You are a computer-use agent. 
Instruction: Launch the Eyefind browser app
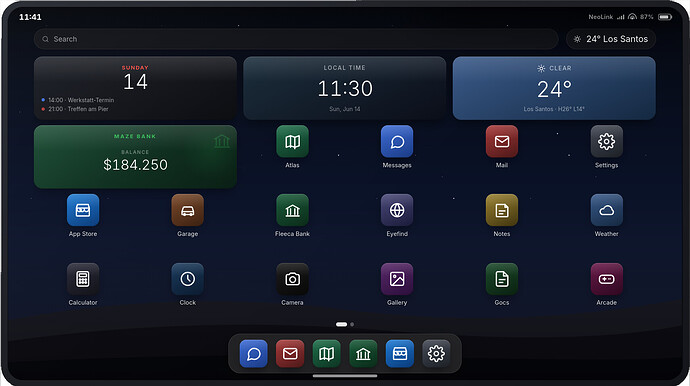point(397,210)
